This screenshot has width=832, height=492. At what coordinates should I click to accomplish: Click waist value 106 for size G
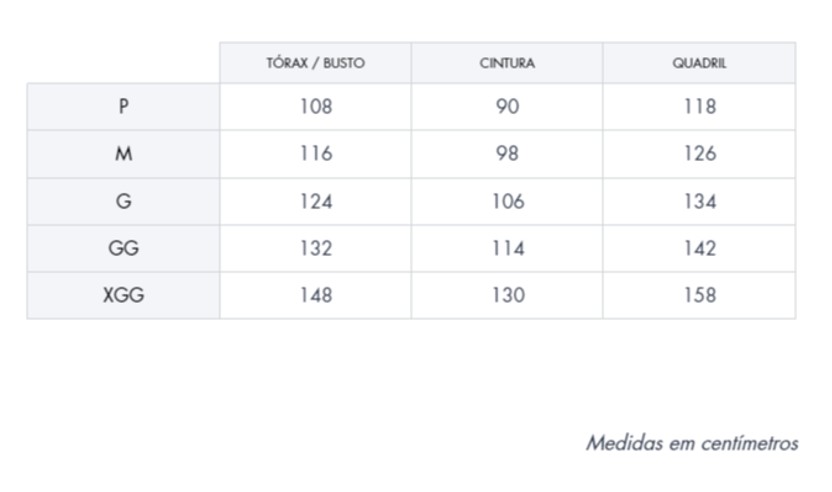coord(507,201)
